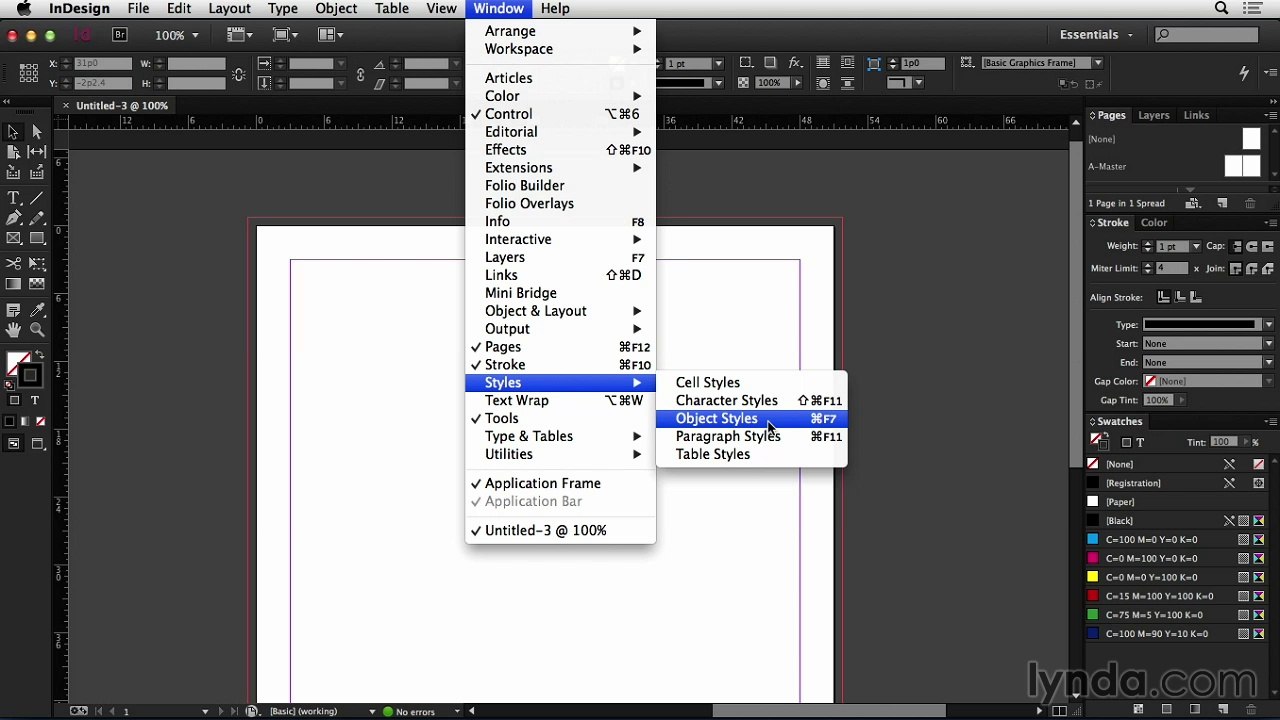This screenshot has width=1280, height=720.
Task: Open the stroke Weight dropdown
Action: [1195, 246]
